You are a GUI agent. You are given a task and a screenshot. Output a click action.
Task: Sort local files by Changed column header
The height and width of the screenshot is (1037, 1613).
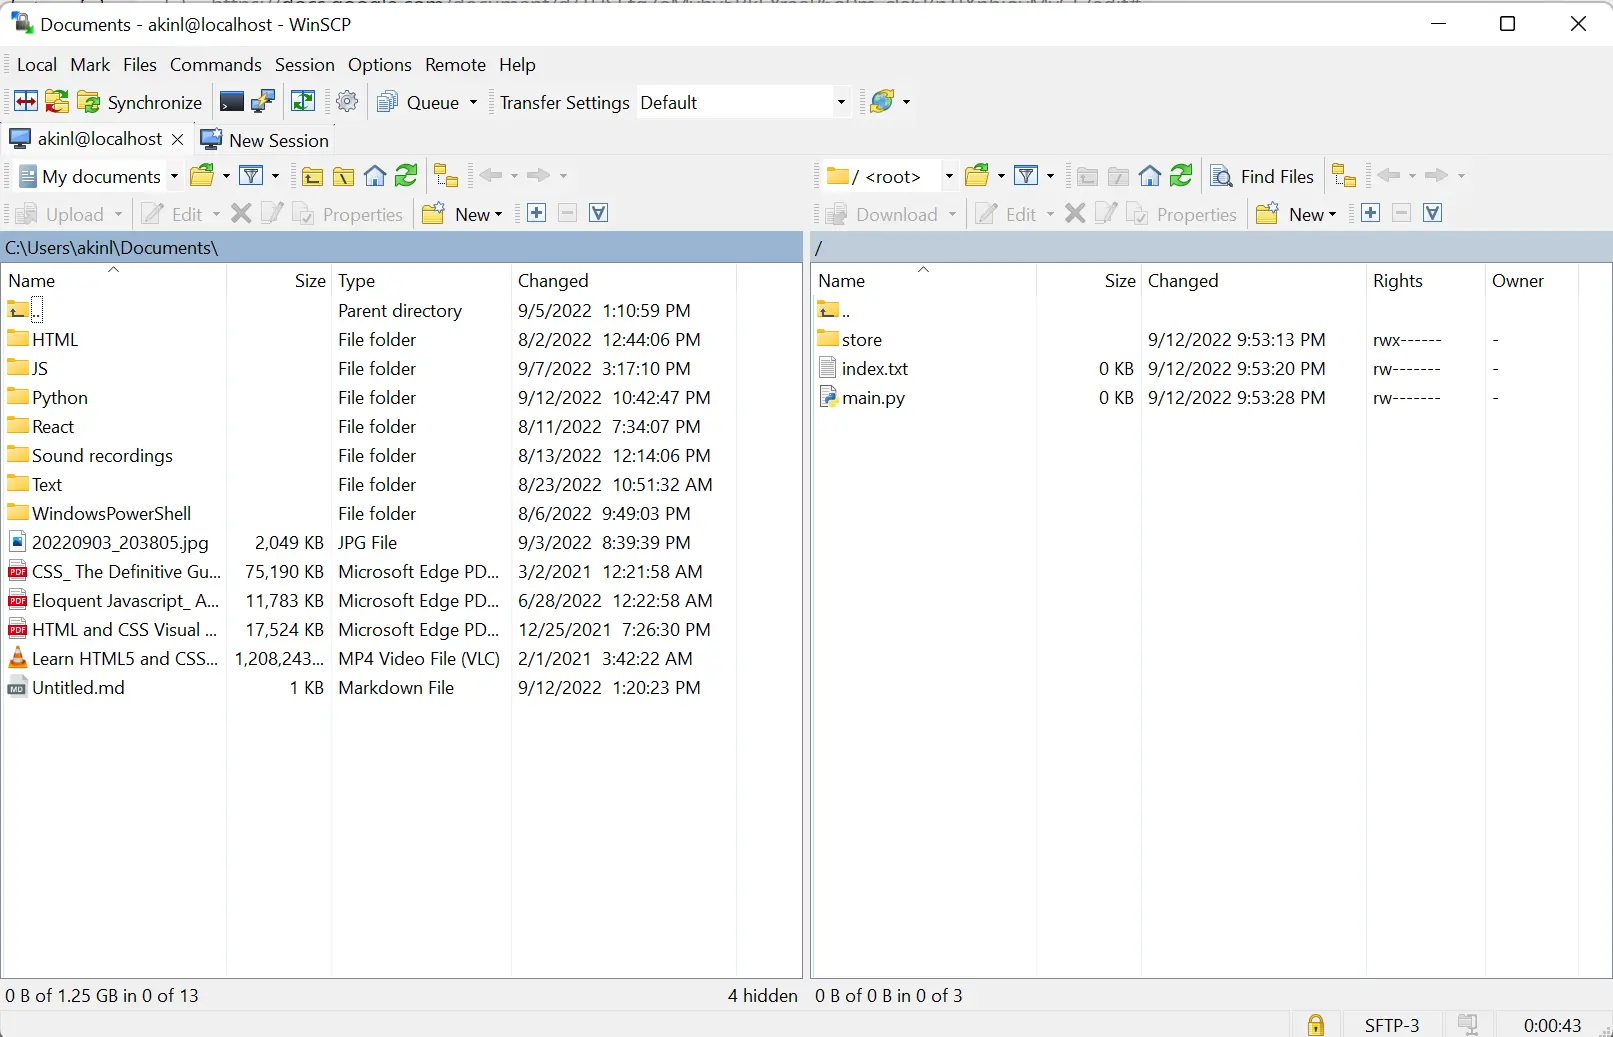coord(623,281)
